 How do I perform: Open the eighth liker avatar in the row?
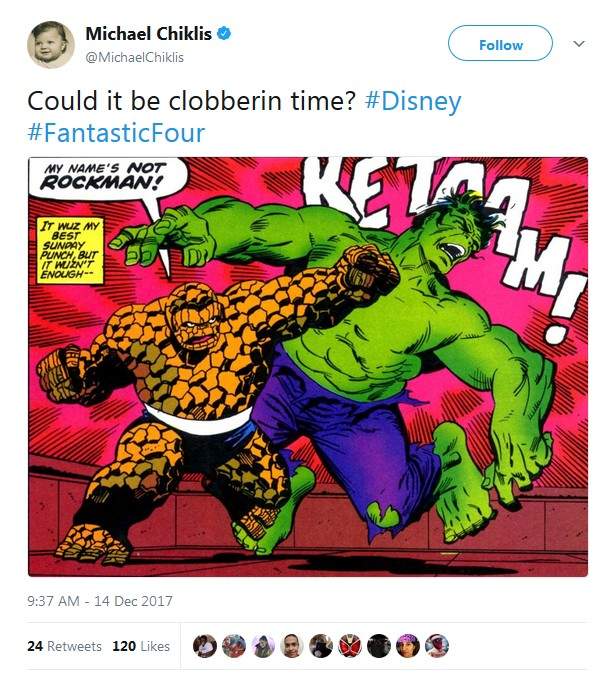point(408,646)
